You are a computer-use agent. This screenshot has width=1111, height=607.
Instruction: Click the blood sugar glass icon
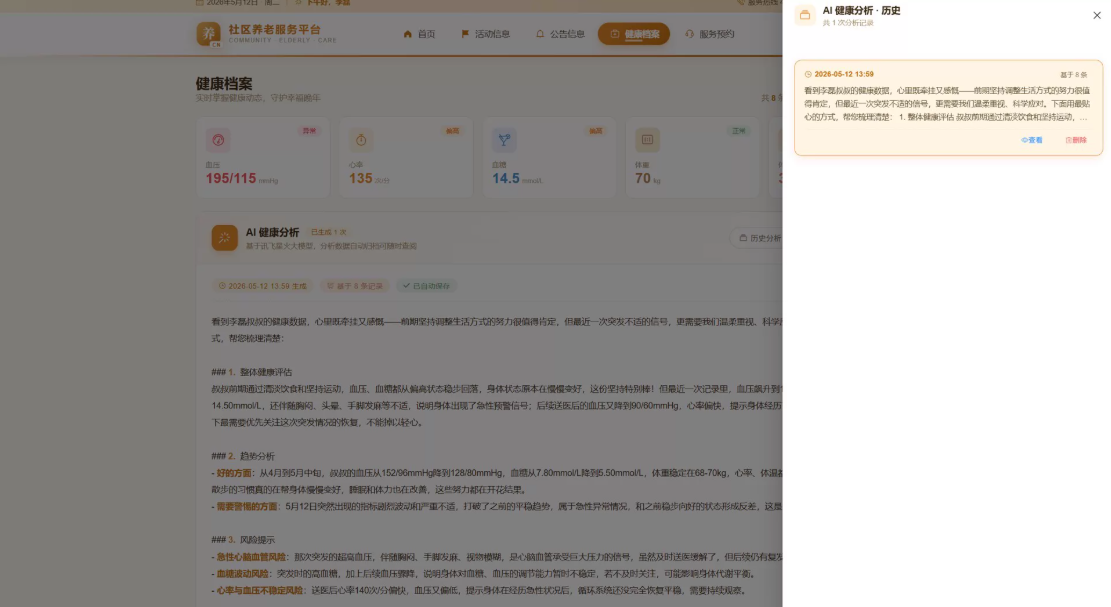tap(504, 140)
